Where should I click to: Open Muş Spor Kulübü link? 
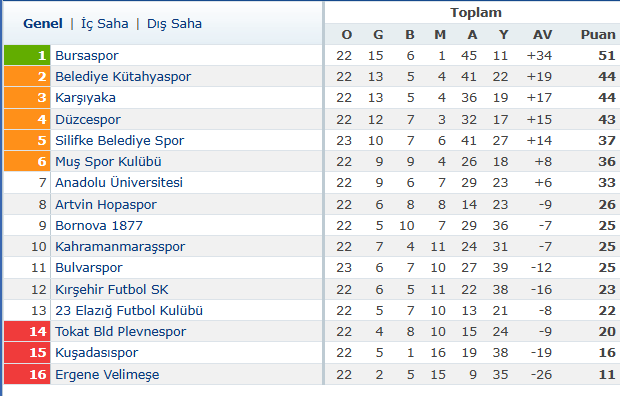[108, 161]
